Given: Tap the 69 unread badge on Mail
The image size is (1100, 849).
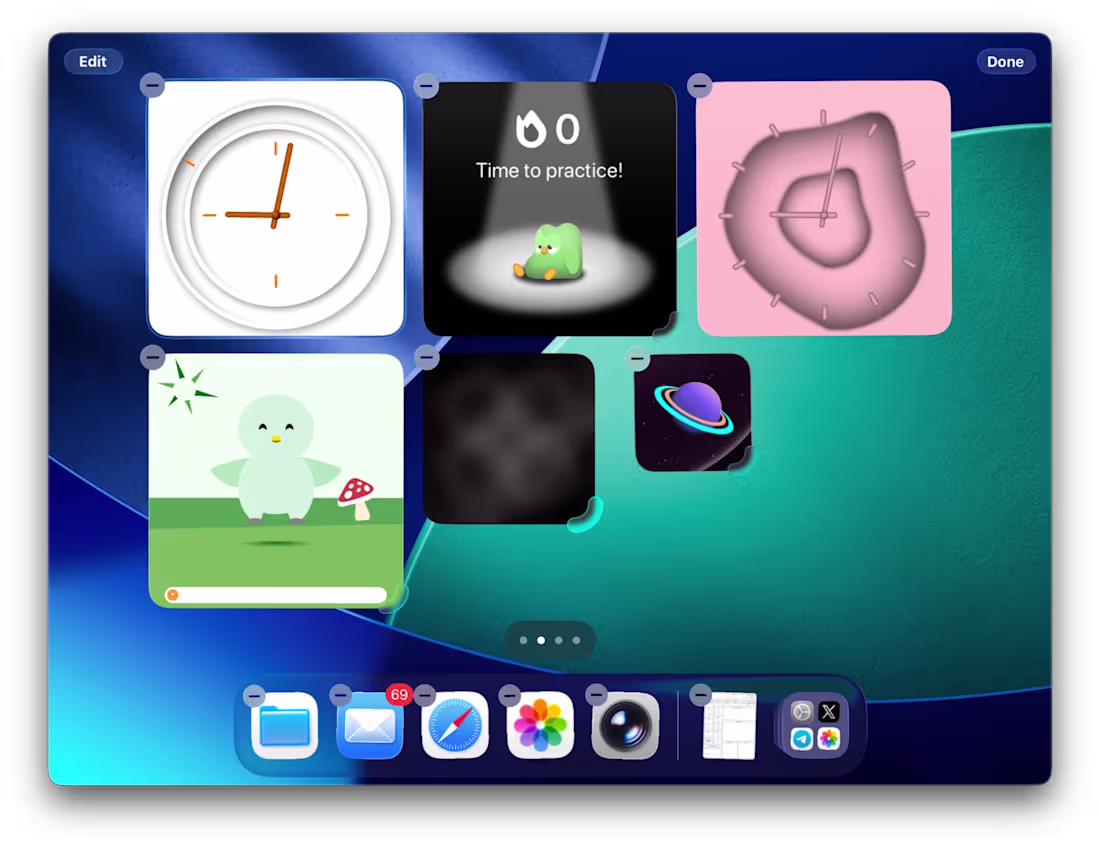Looking at the screenshot, I should [x=399, y=695].
